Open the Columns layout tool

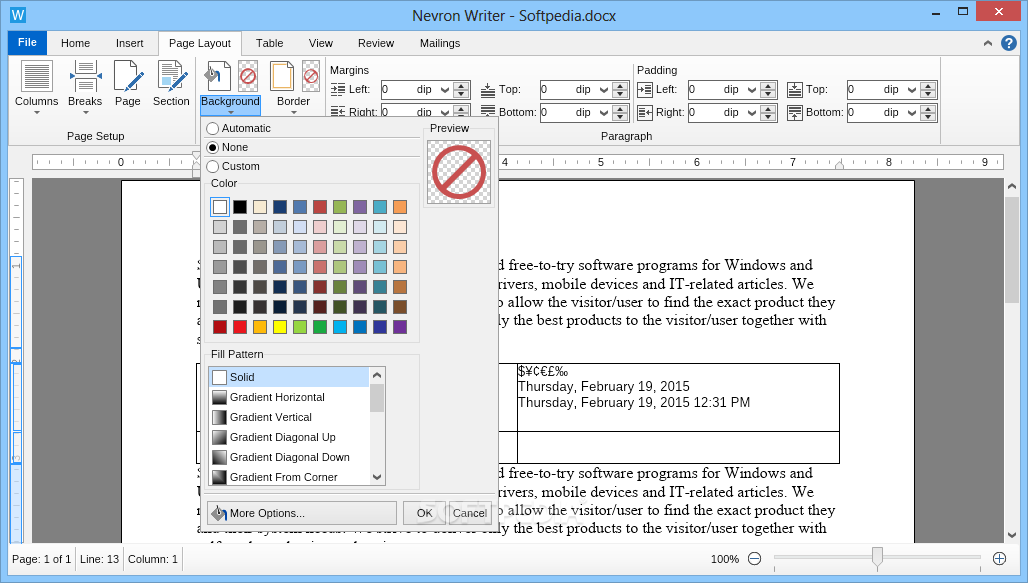[37, 87]
